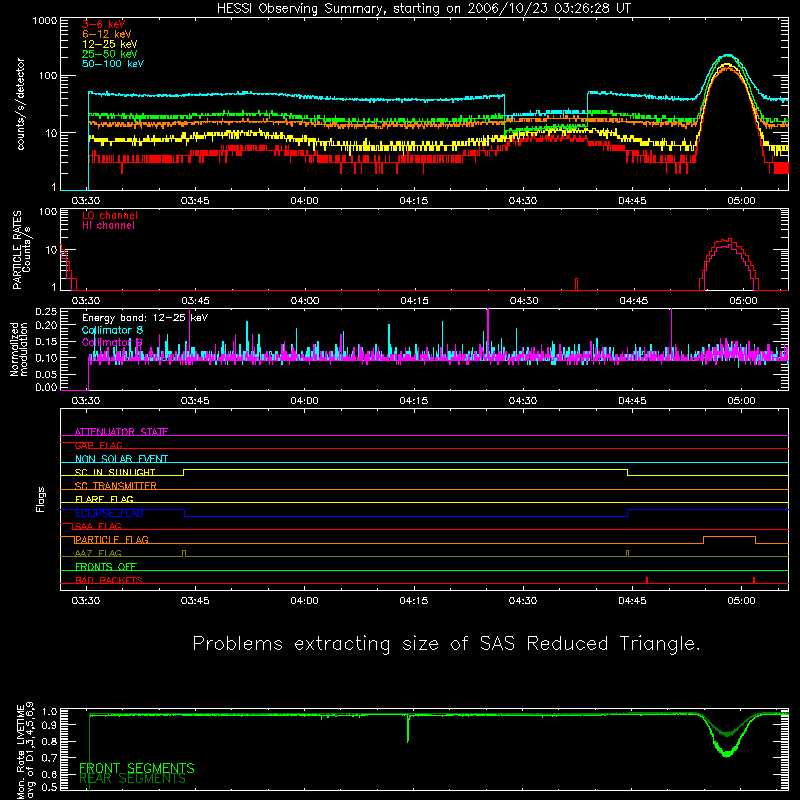This screenshot has width=800, height=800.
Task: Select the orange '6-12 keV' legend label
Action: 106,34
